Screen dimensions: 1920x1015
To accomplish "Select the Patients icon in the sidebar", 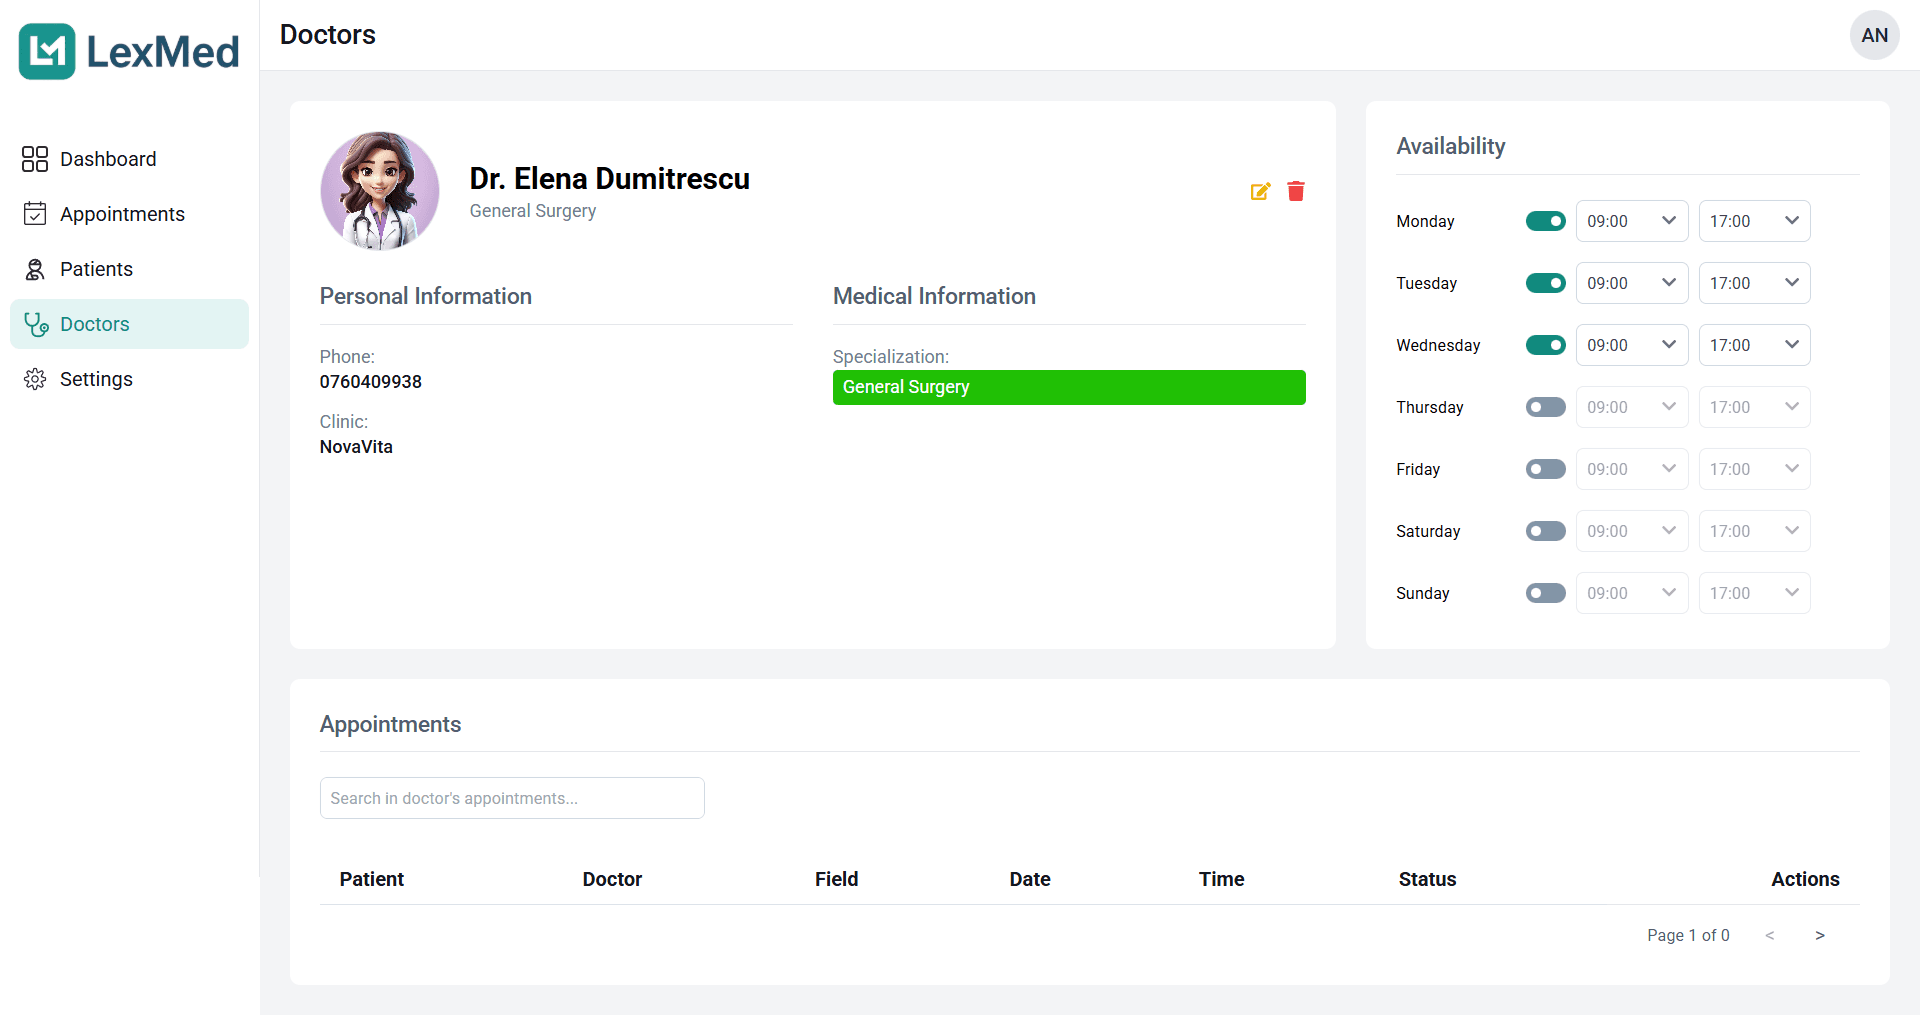I will click(34, 268).
